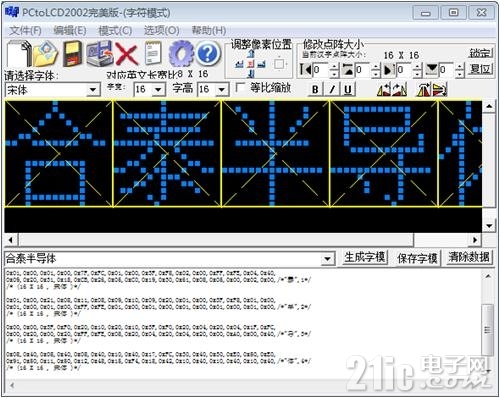Click the horizontal scrollbar right arrow
This screenshot has width=500, height=398.
click(475, 240)
